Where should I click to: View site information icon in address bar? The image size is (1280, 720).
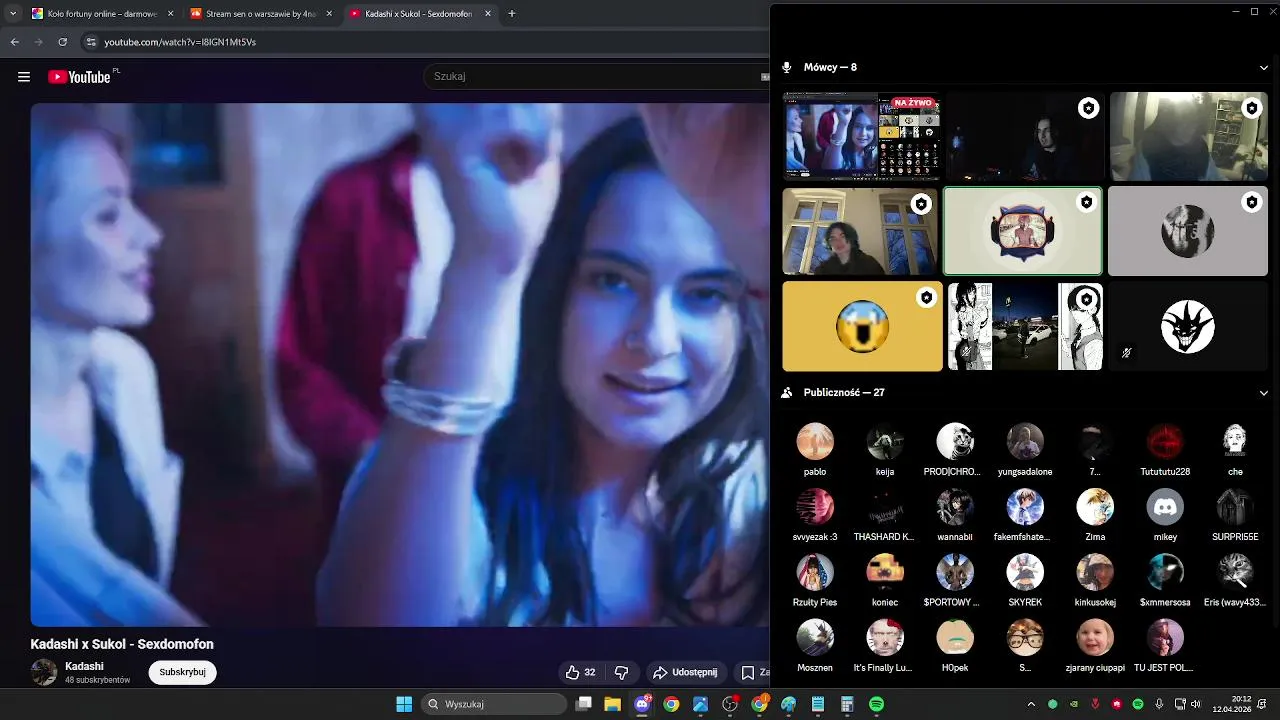(x=91, y=42)
